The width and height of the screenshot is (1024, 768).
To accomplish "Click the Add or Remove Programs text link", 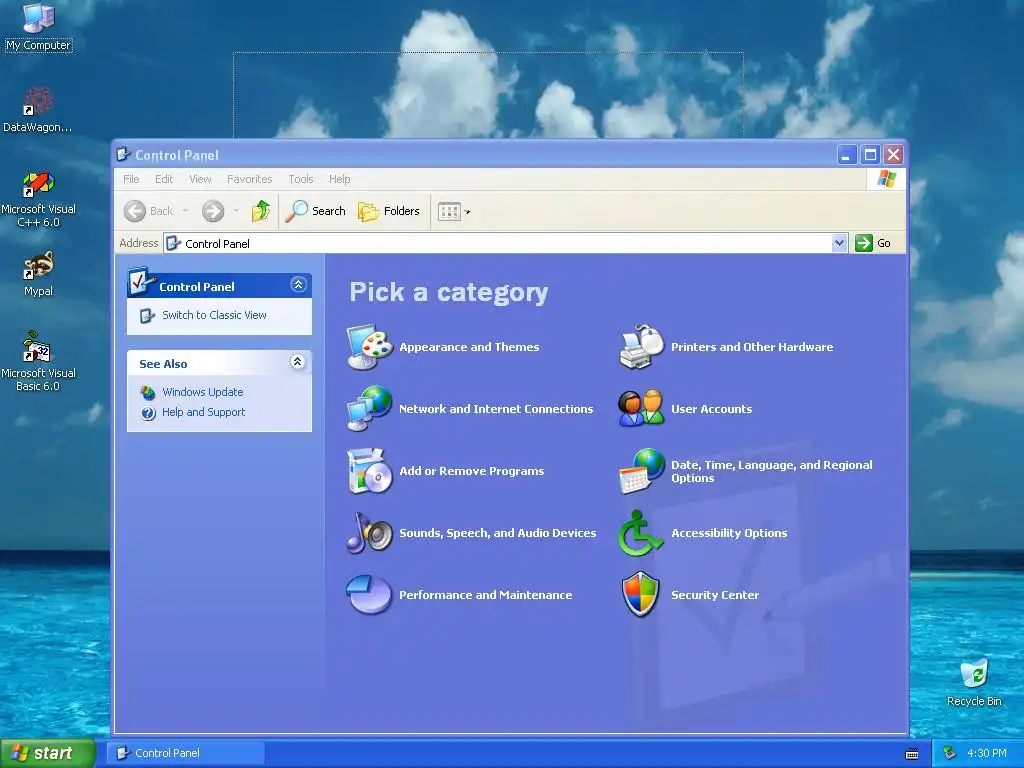I will point(472,471).
